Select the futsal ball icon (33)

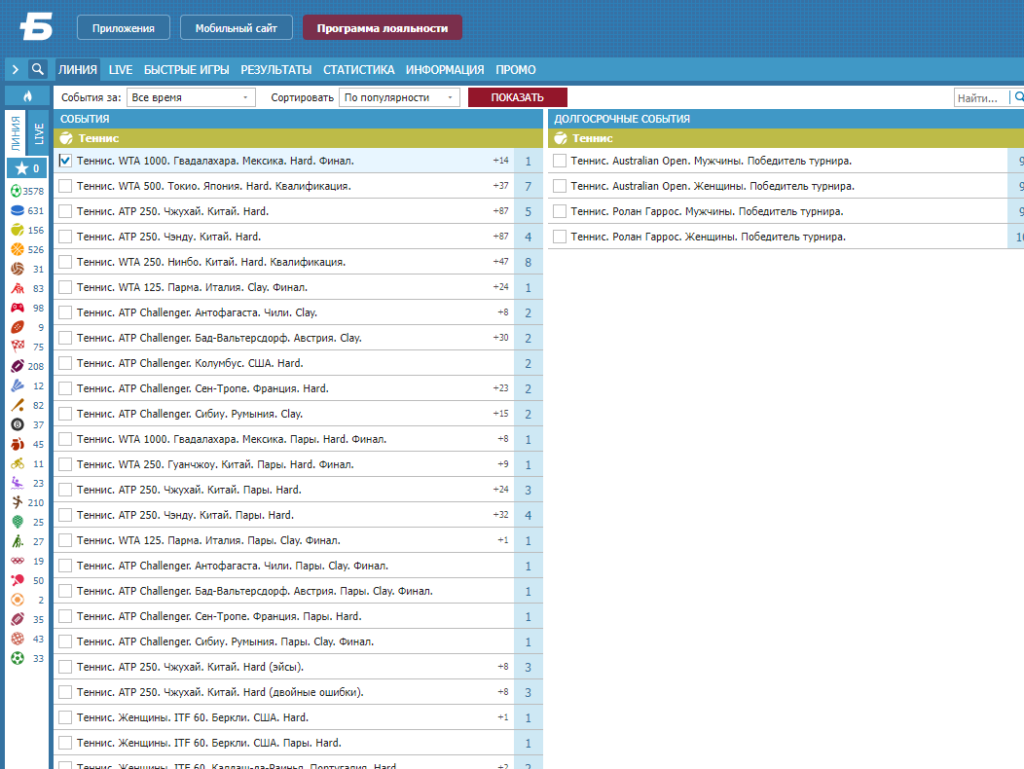(17, 658)
